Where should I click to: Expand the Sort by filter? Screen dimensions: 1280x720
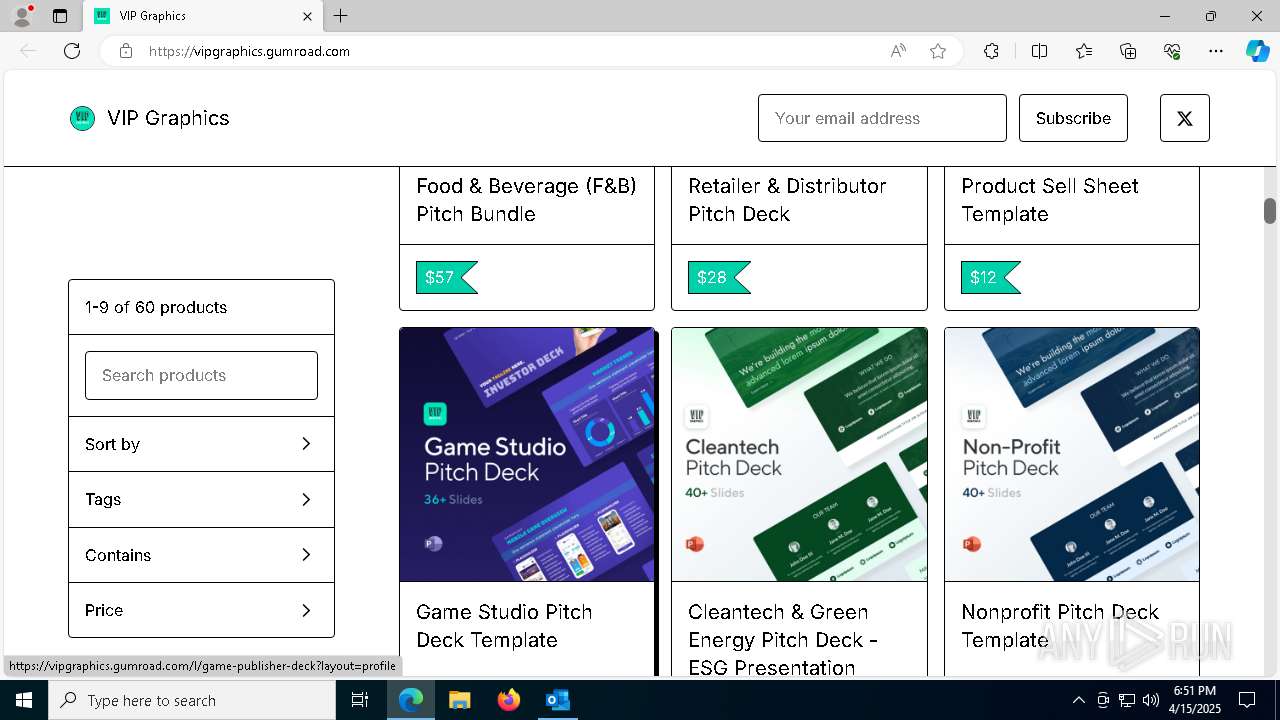coord(201,444)
